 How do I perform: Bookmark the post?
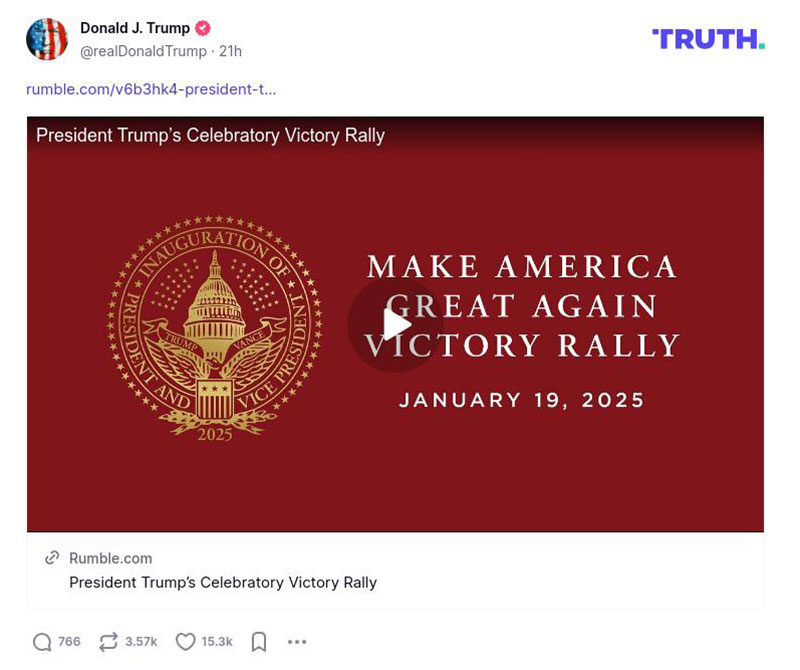pos(258,641)
